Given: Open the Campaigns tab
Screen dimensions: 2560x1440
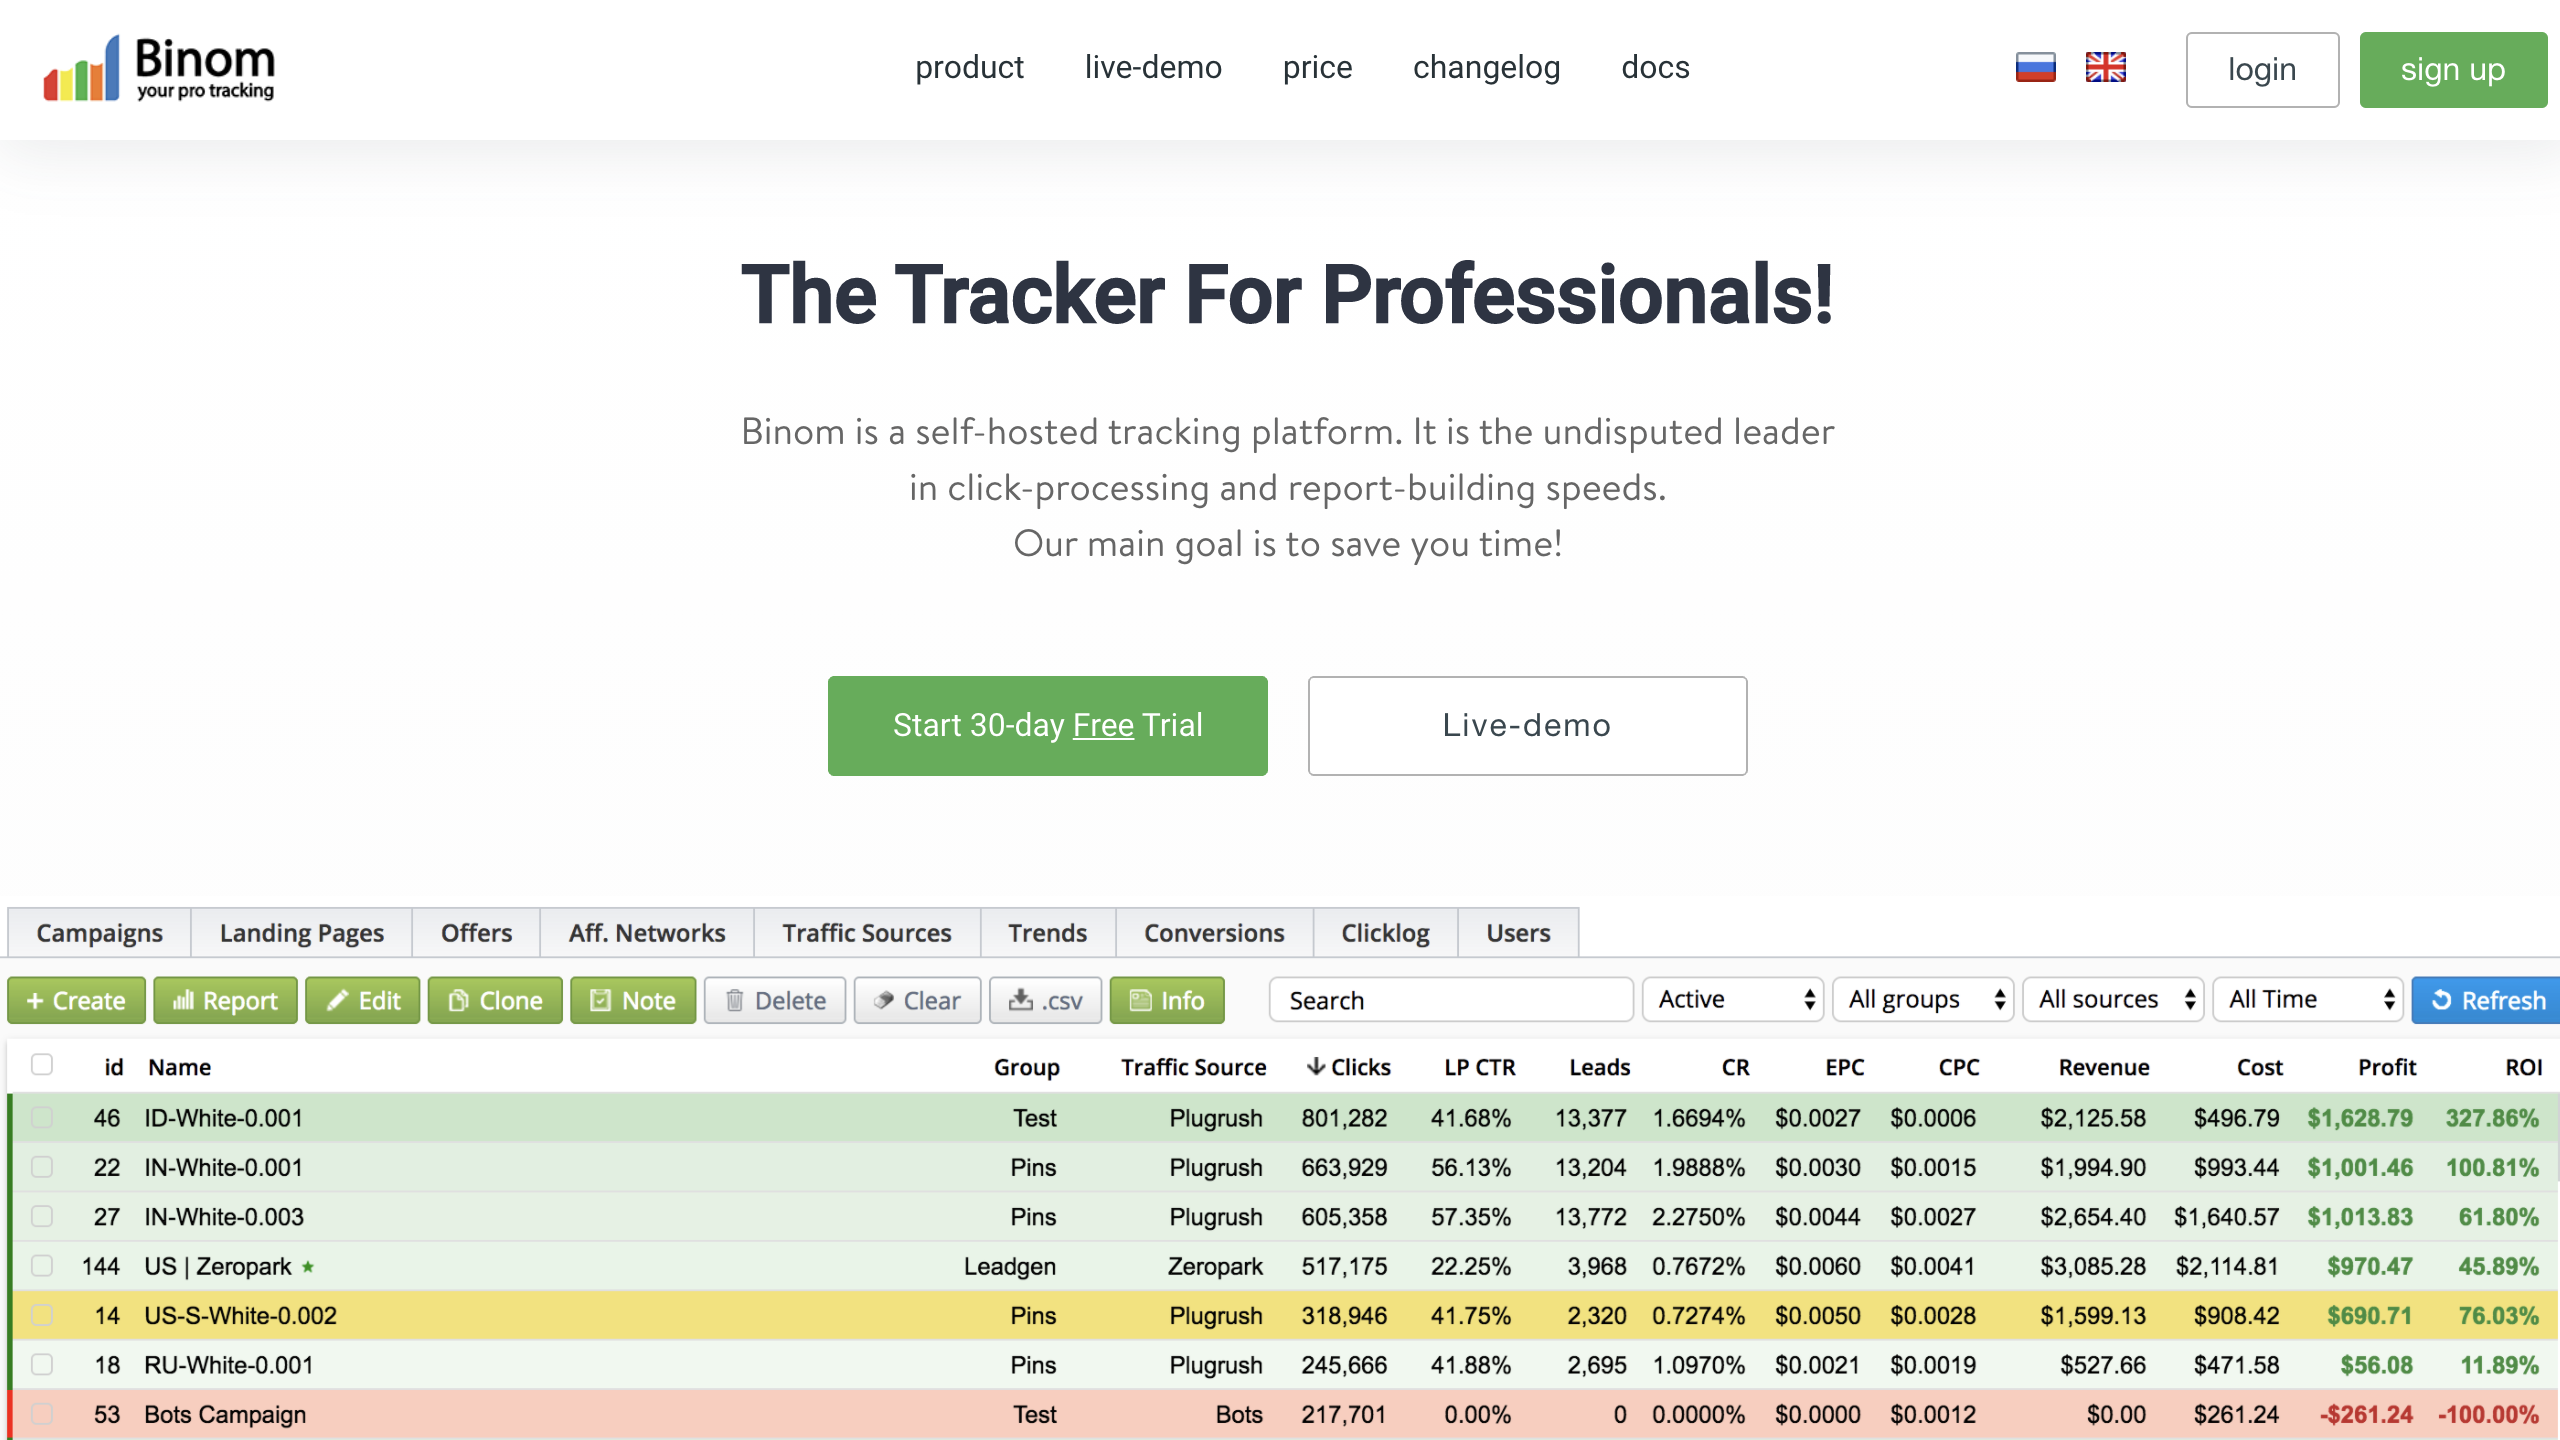Looking at the screenshot, I should 100,933.
